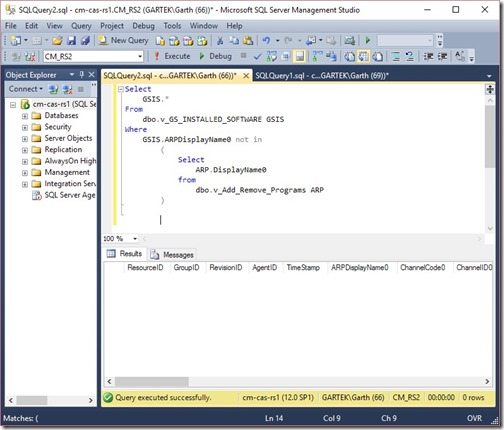Open the View menu

click(x=54, y=26)
